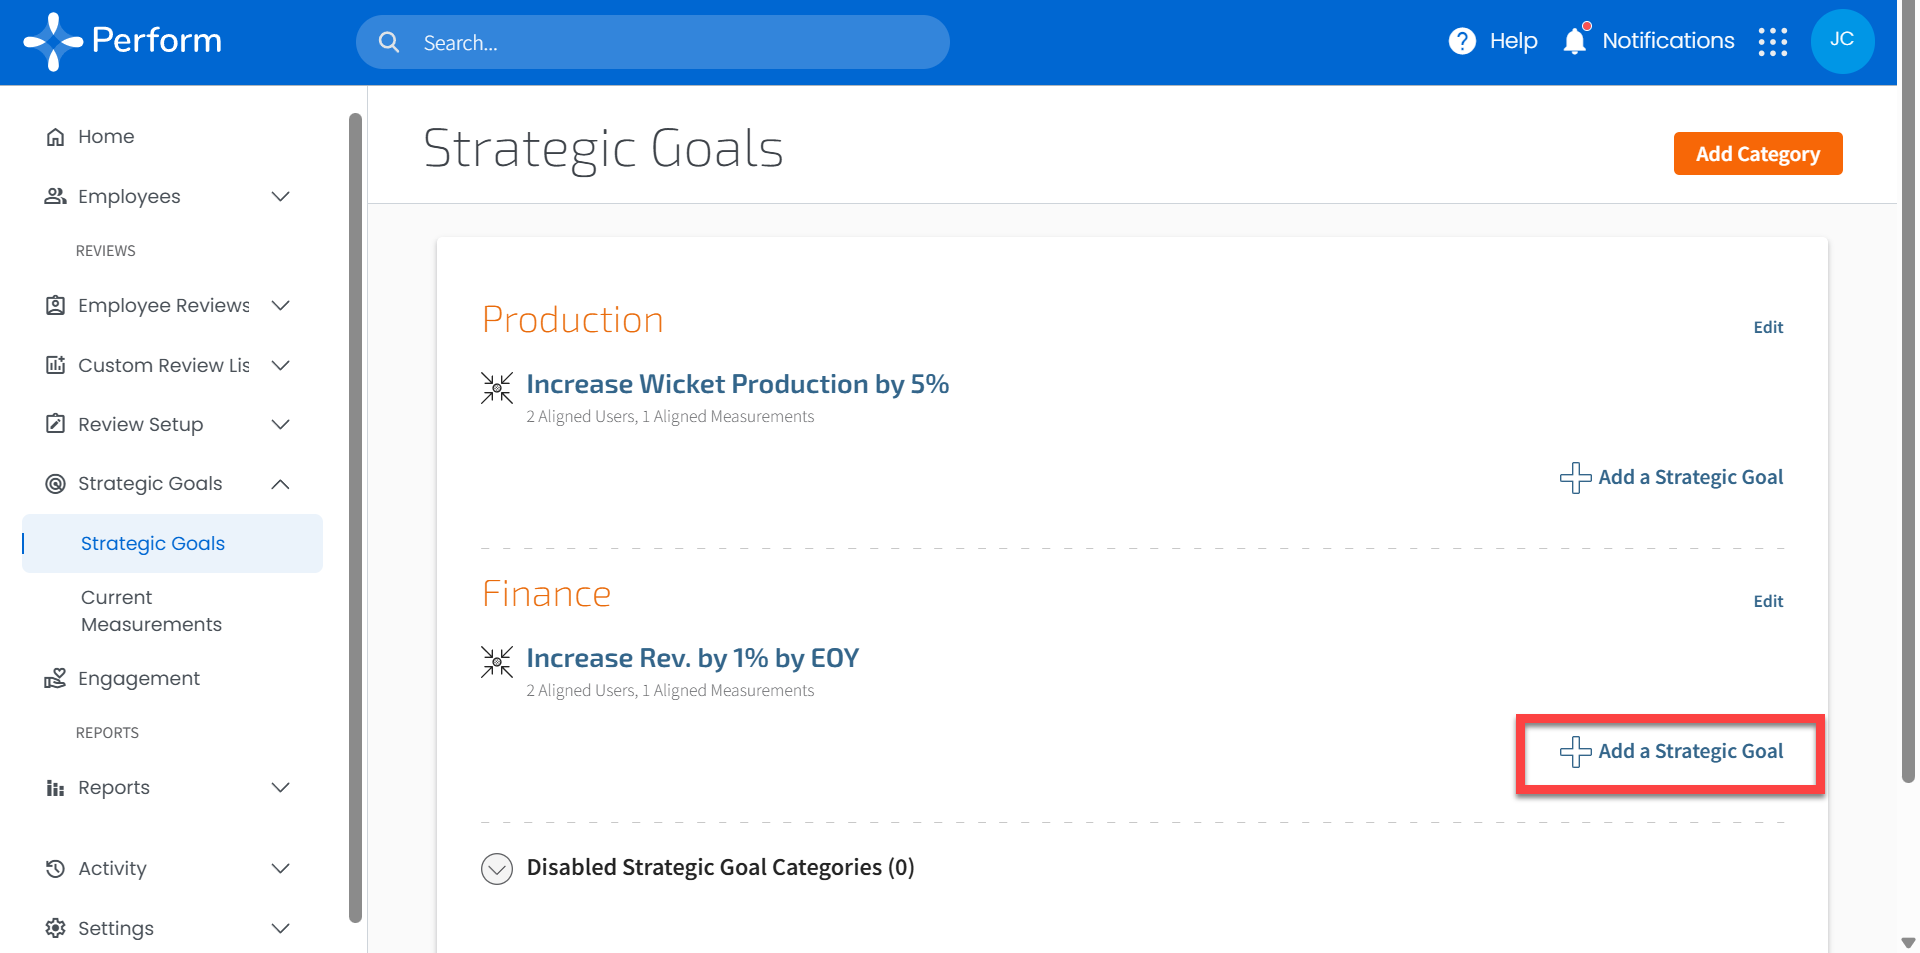Viewport: 1920px width, 953px height.
Task: Open the JC user avatar menu
Action: tap(1842, 41)
